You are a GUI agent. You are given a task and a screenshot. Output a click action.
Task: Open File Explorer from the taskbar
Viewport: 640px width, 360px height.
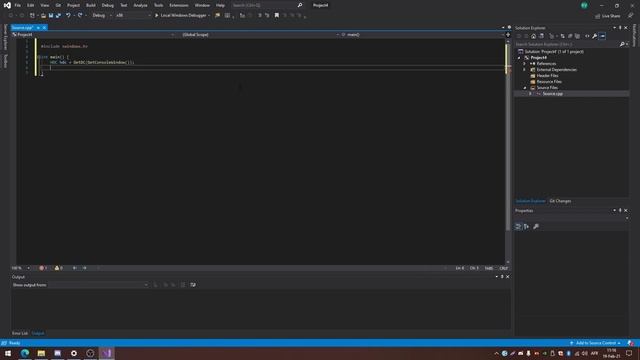pos(41,353)
